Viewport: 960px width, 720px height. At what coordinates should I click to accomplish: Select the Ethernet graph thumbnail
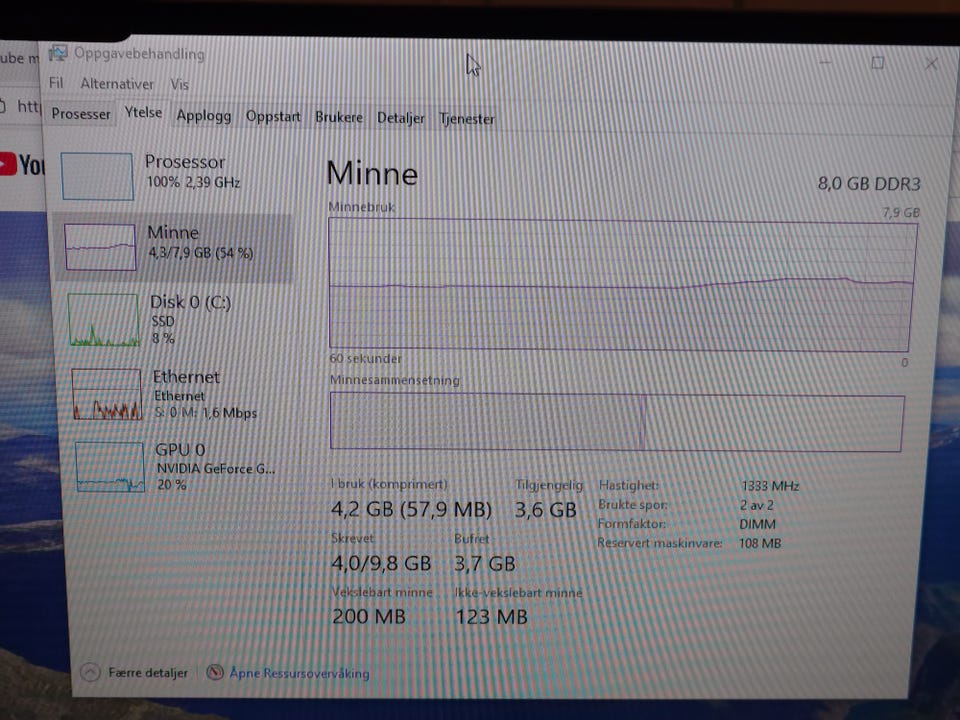(x=107, y=394)
